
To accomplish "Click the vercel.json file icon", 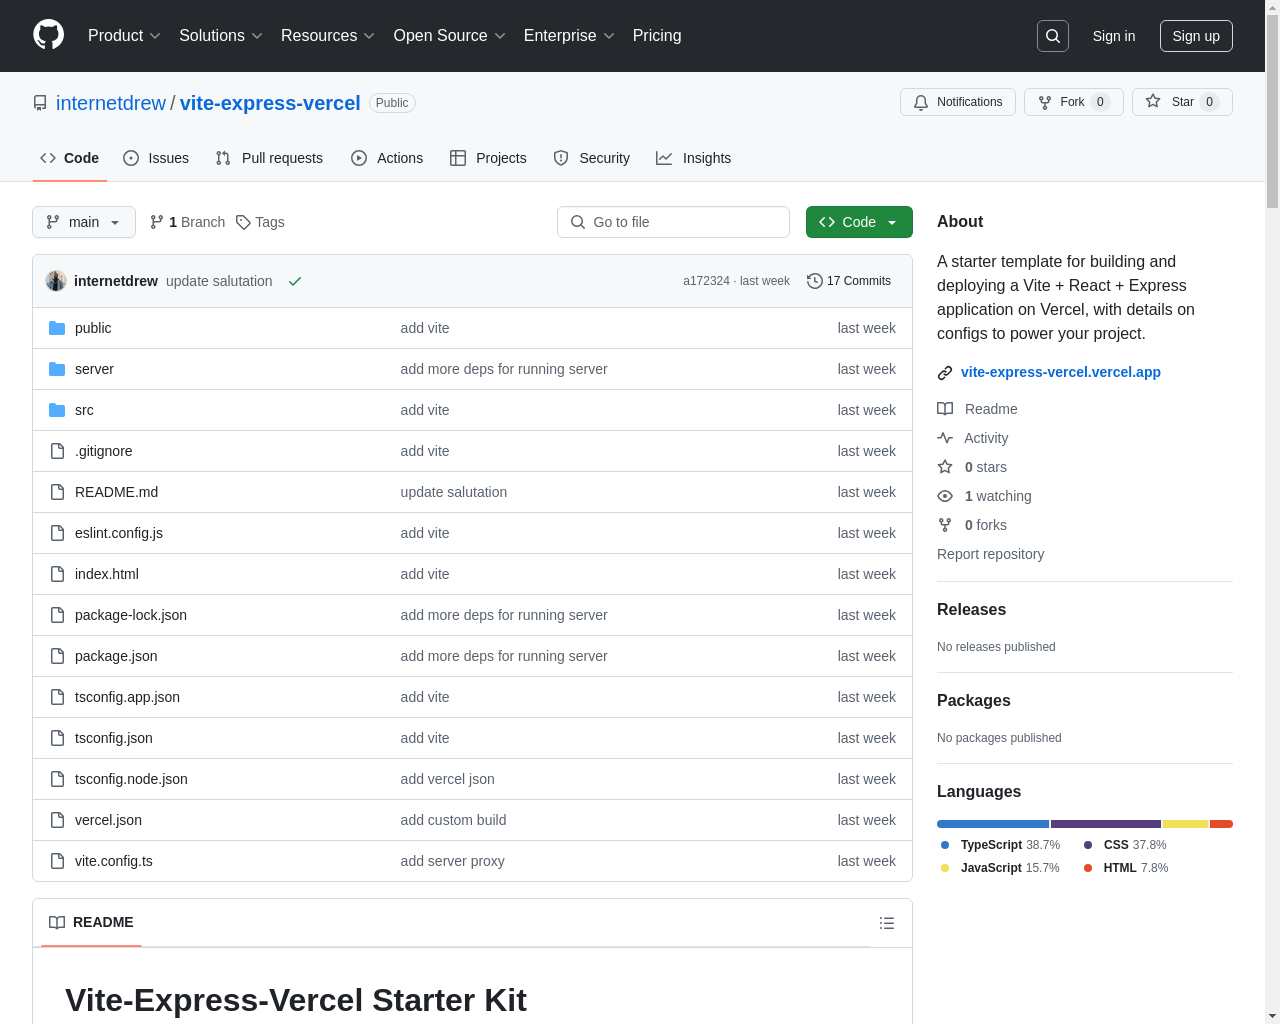I will (57, 820).
